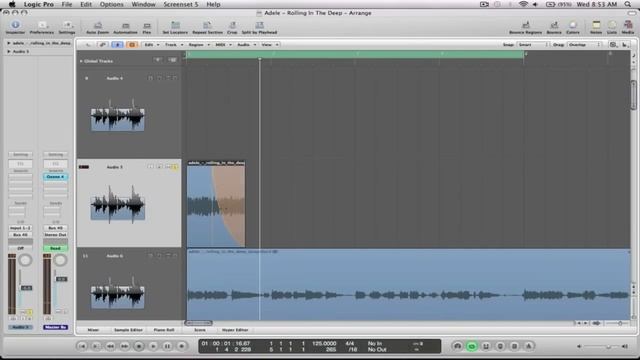Click the Set Locators icon
The image size is (640, 360).
(175, 25)
